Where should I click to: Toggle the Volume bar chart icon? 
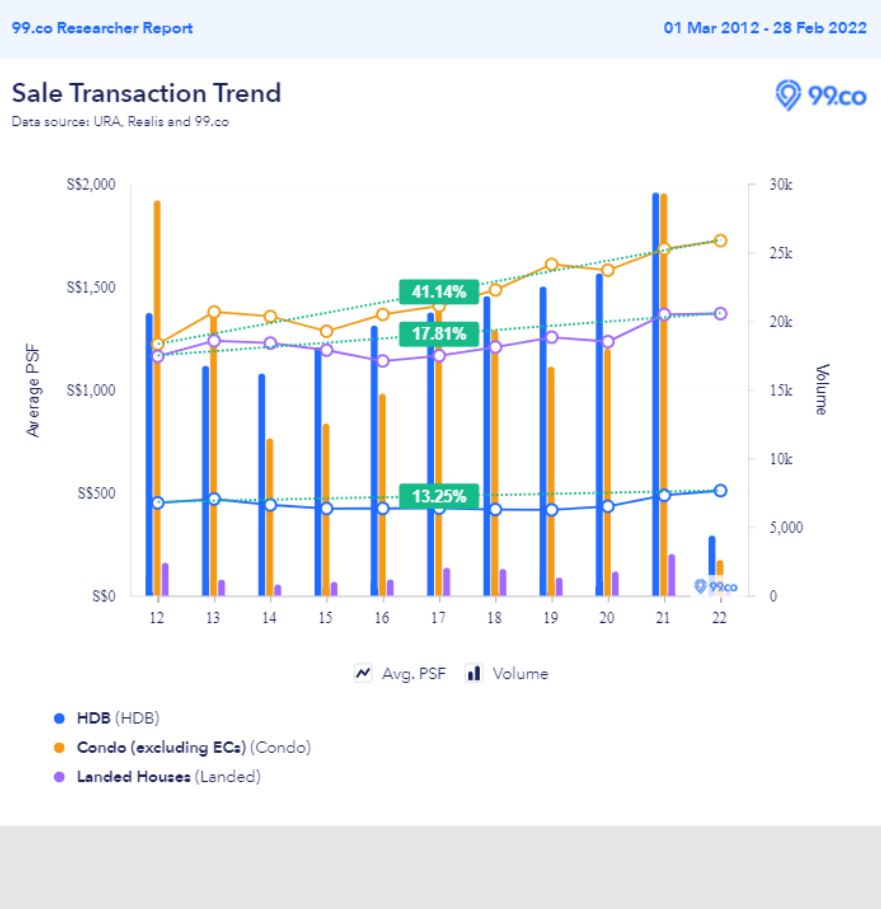(x=474, y=673)
